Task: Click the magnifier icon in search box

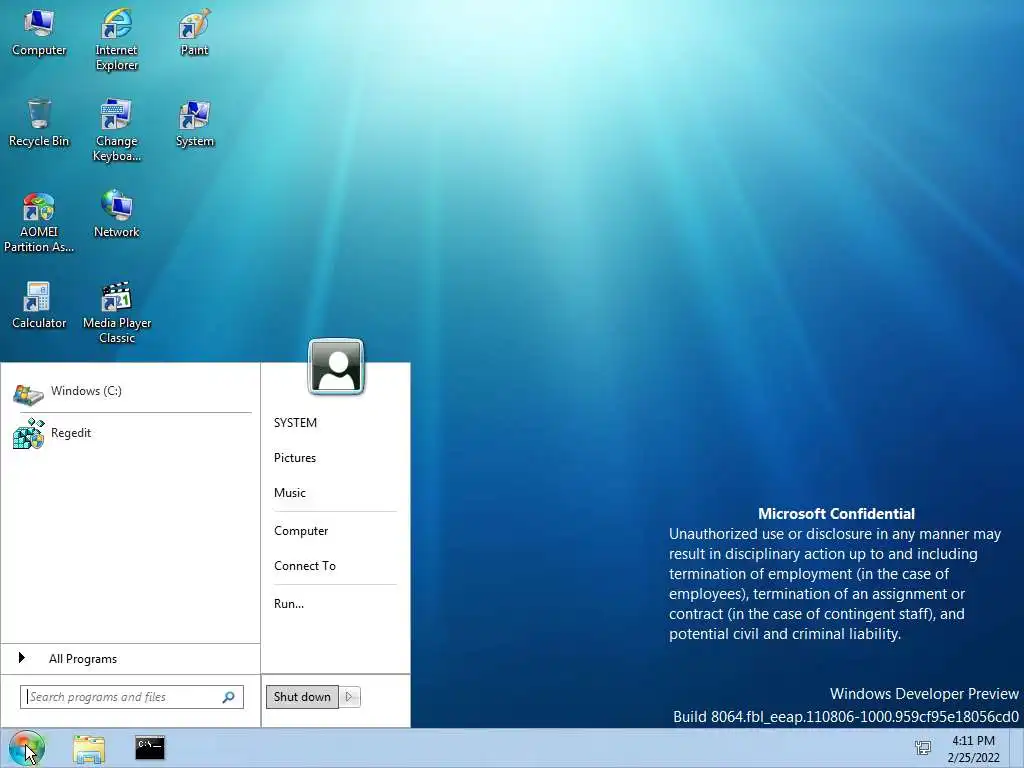Action: tap(229, 697)
